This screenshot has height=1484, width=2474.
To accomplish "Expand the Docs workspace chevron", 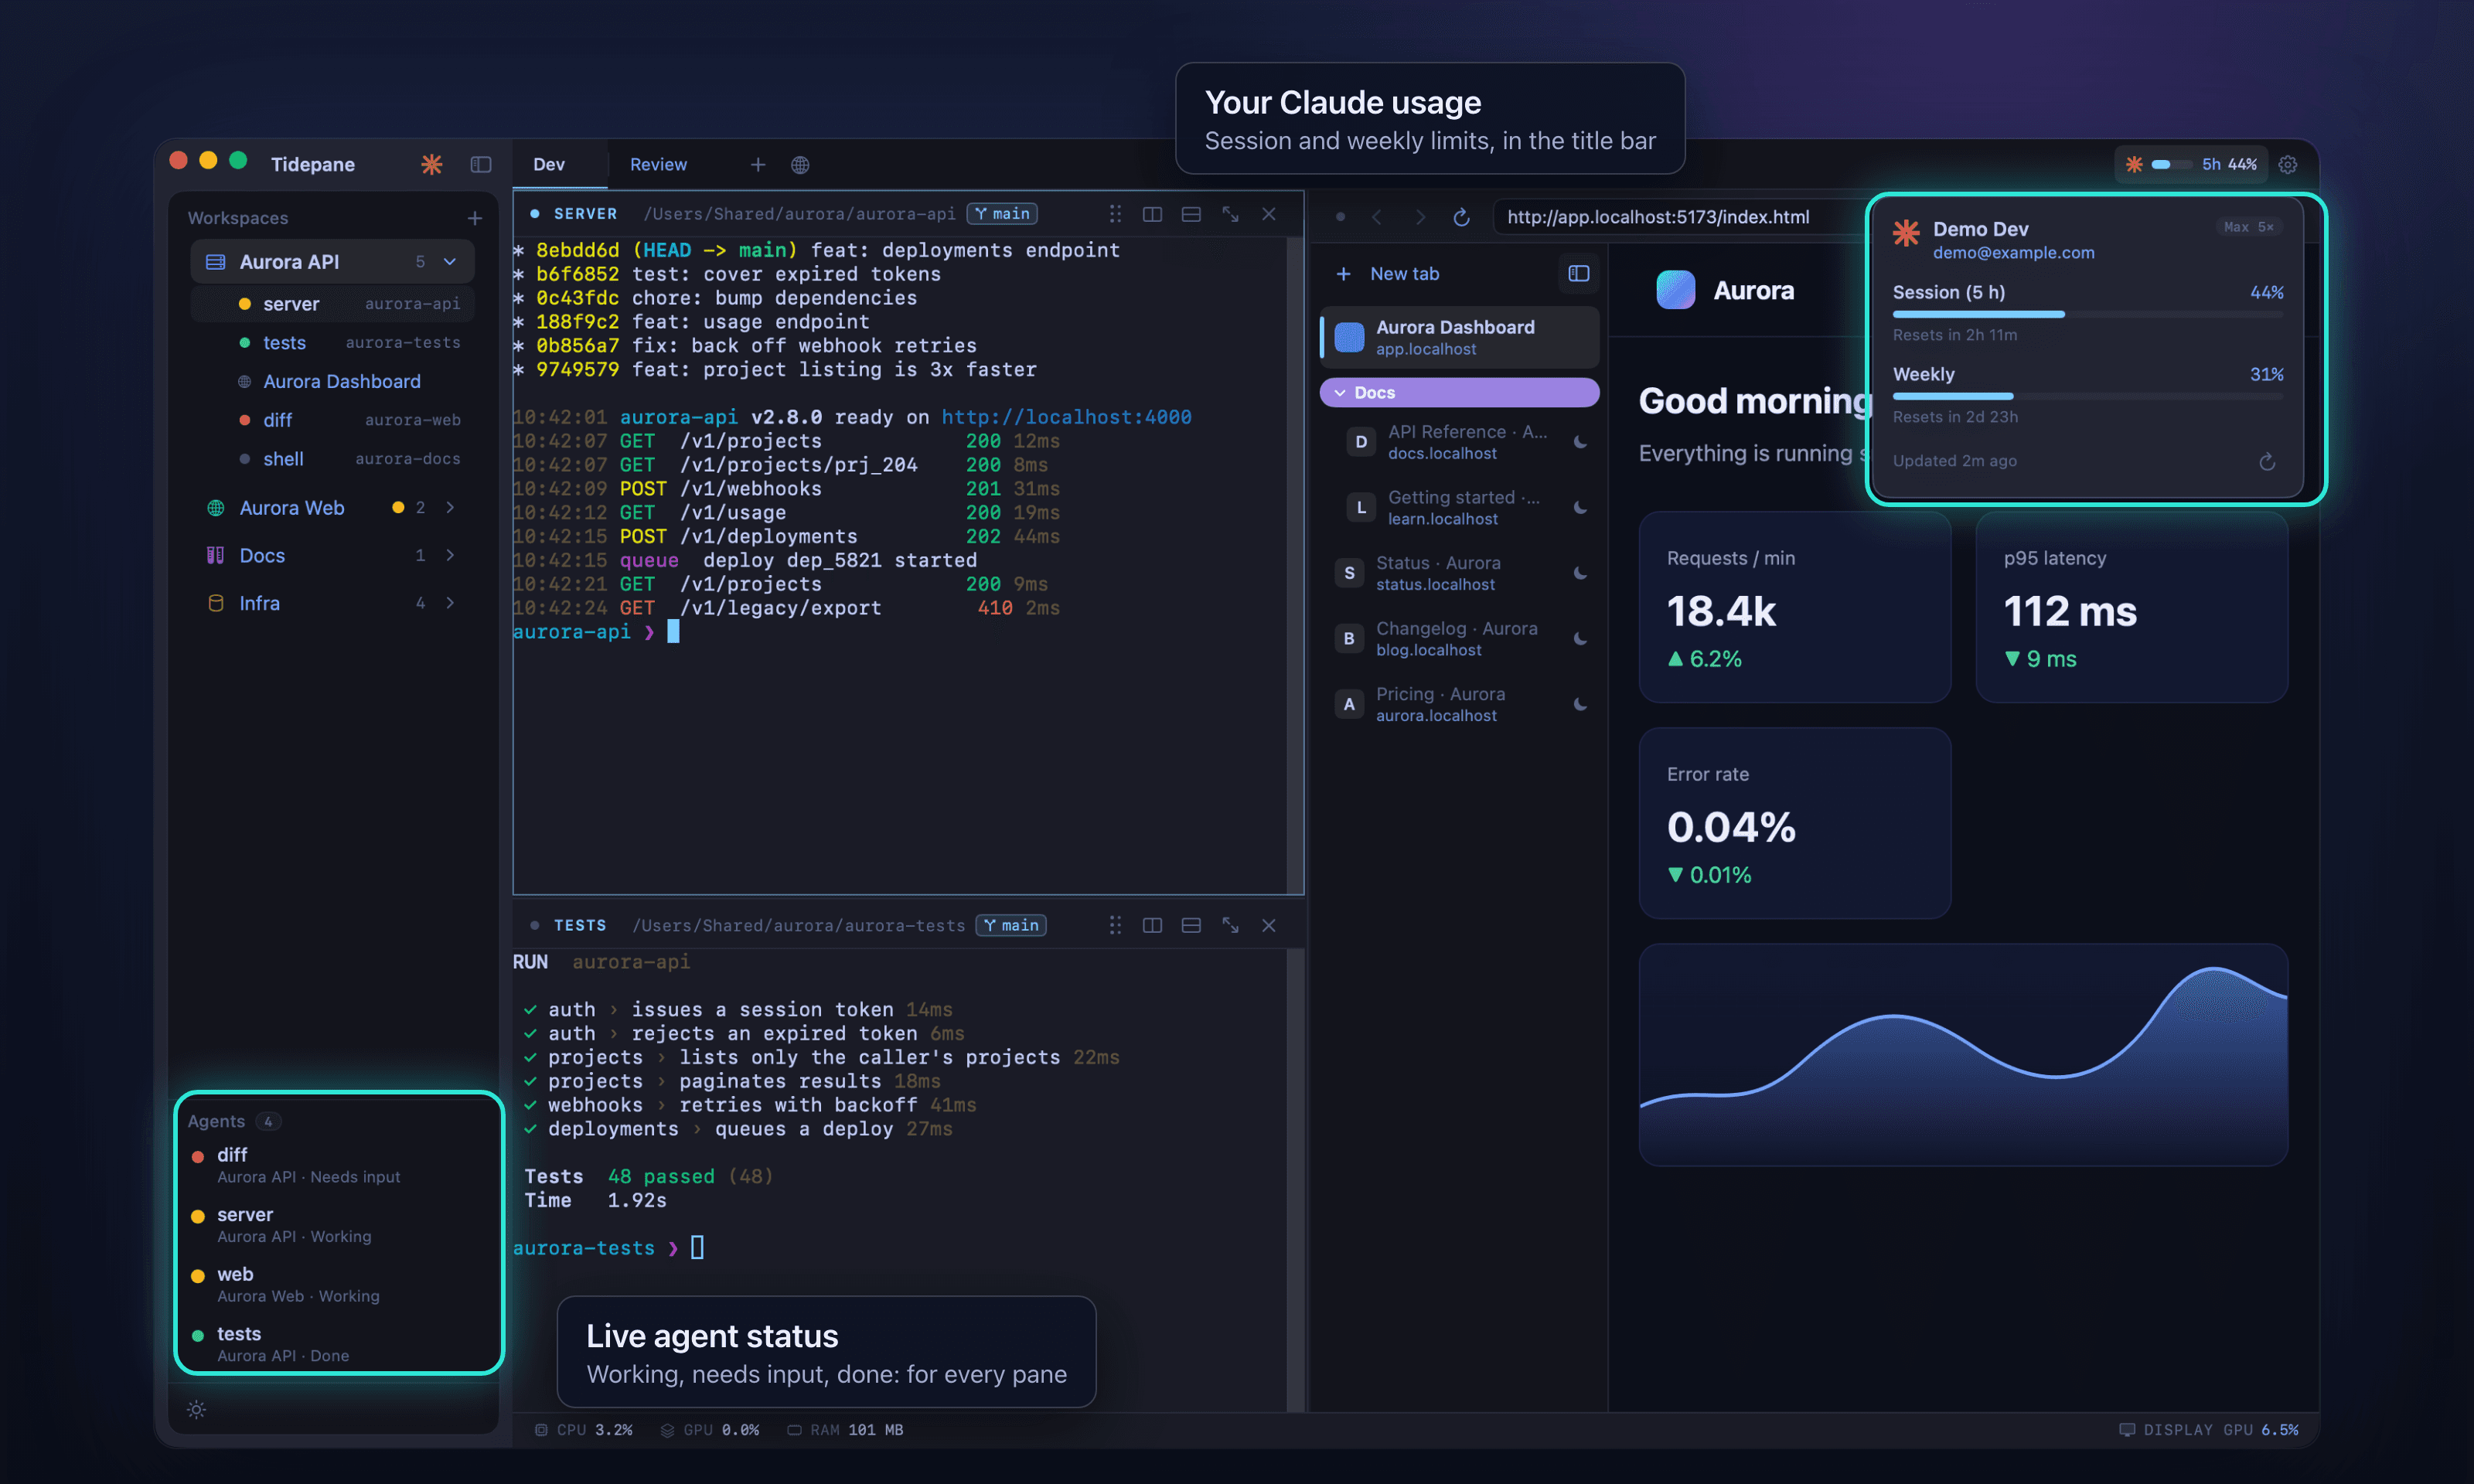I will click(x=450, y=555).
